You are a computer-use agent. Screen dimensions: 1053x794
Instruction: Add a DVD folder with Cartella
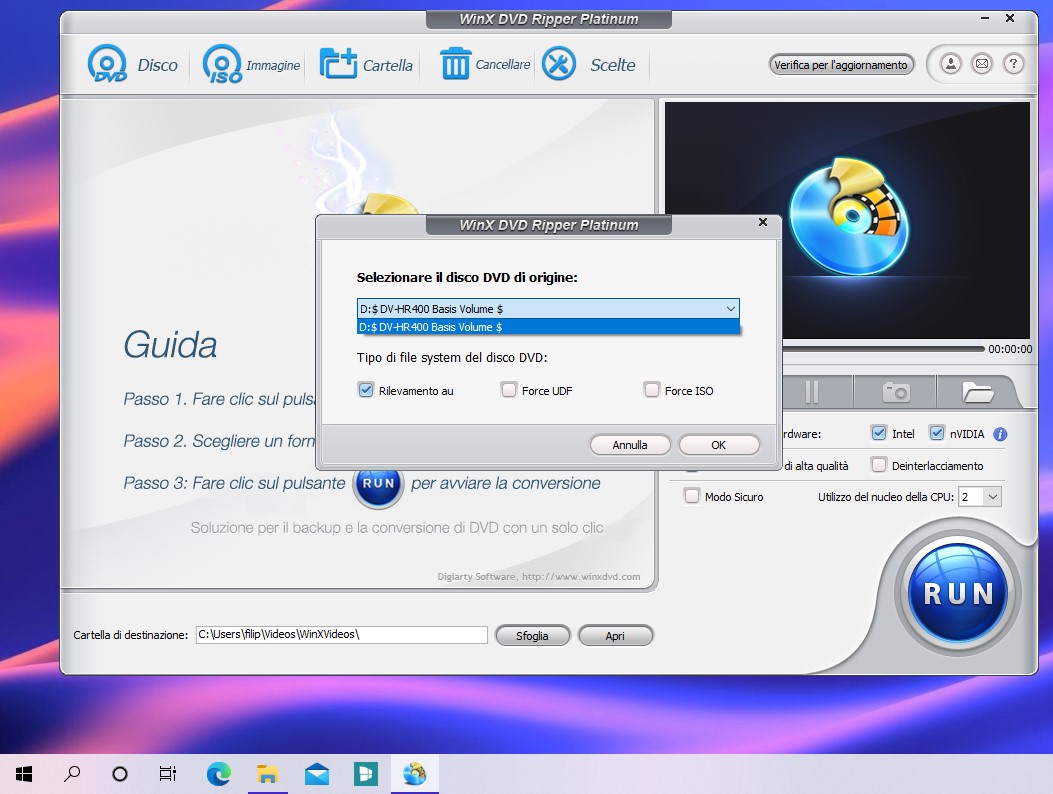coord(366,64)
